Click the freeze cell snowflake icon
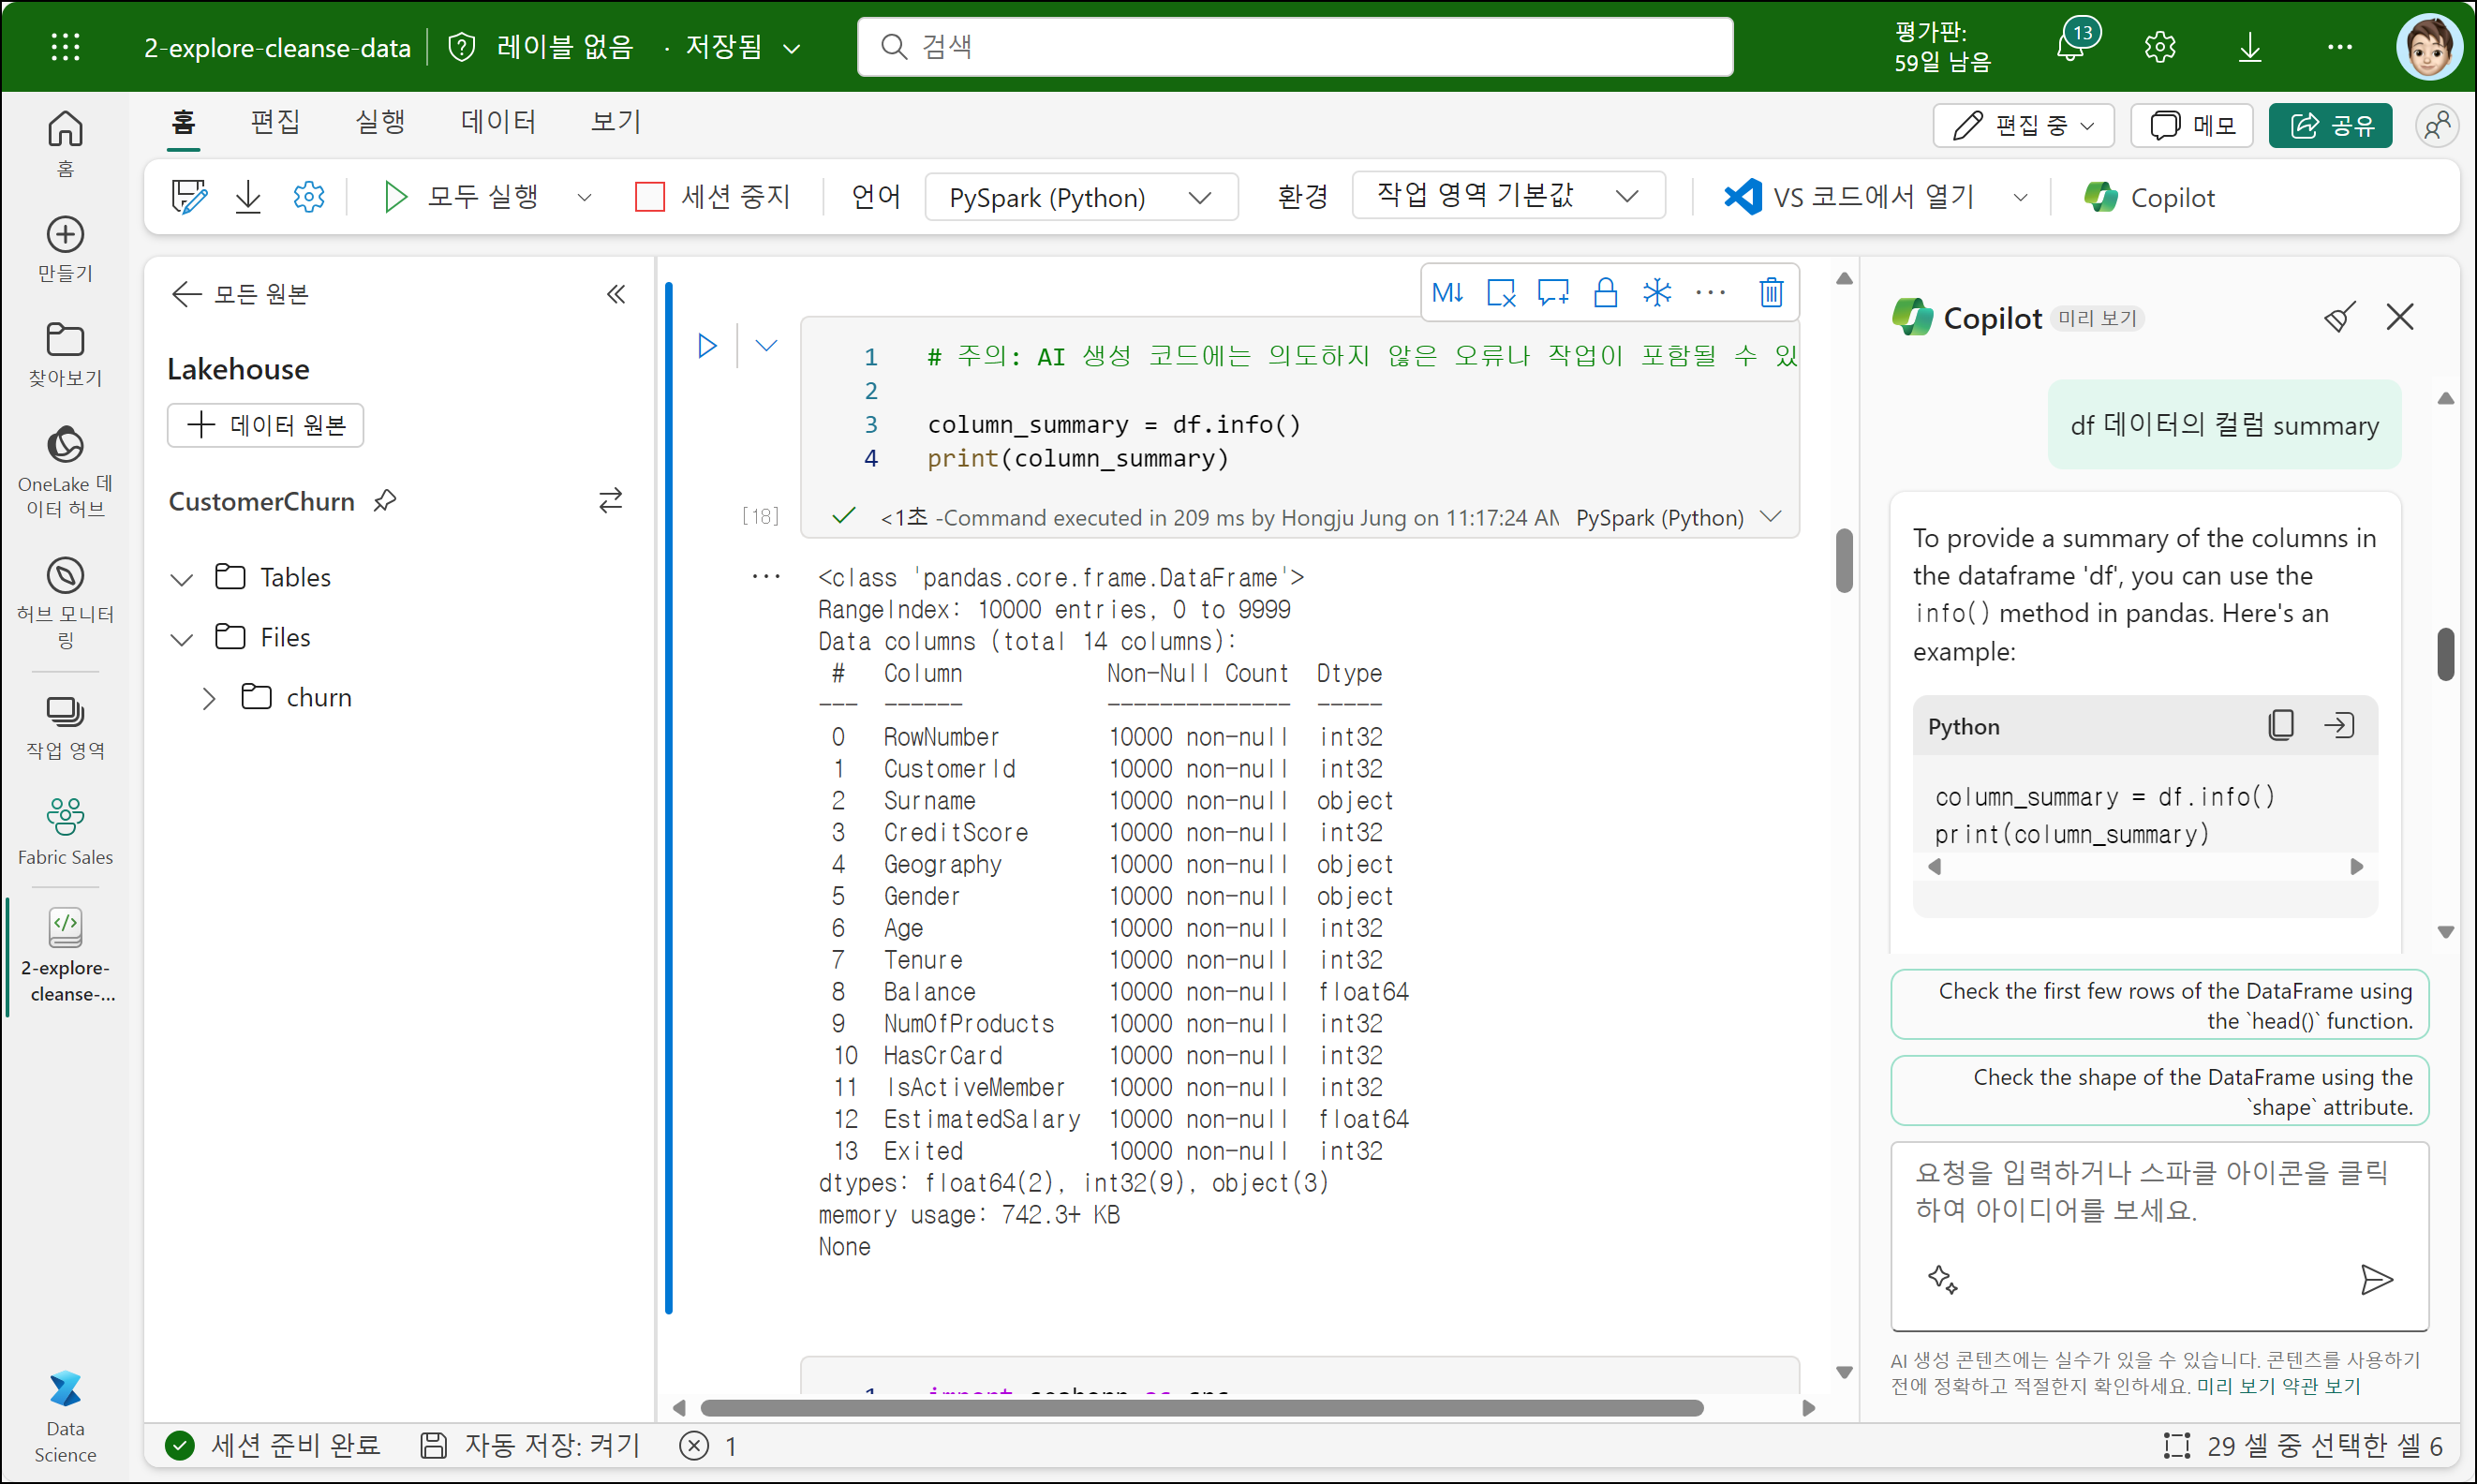 [x=1657, y=292]
